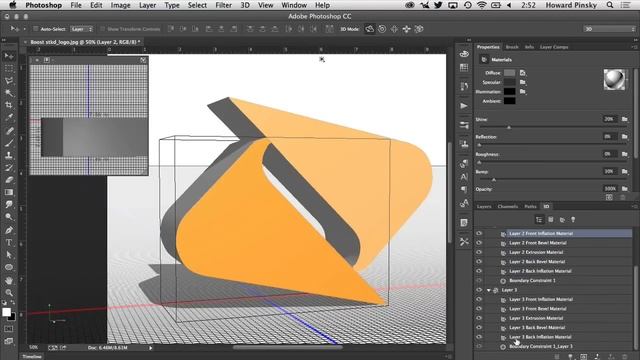Select the Dodge tool
This screenshot has width=640, height=360.
[9, 217]
